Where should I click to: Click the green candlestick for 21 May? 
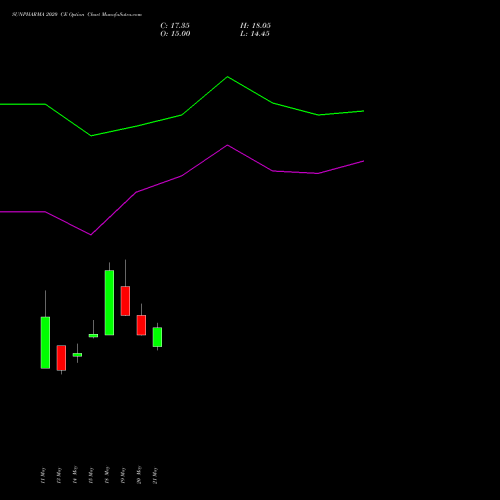(x=157, y=337)
